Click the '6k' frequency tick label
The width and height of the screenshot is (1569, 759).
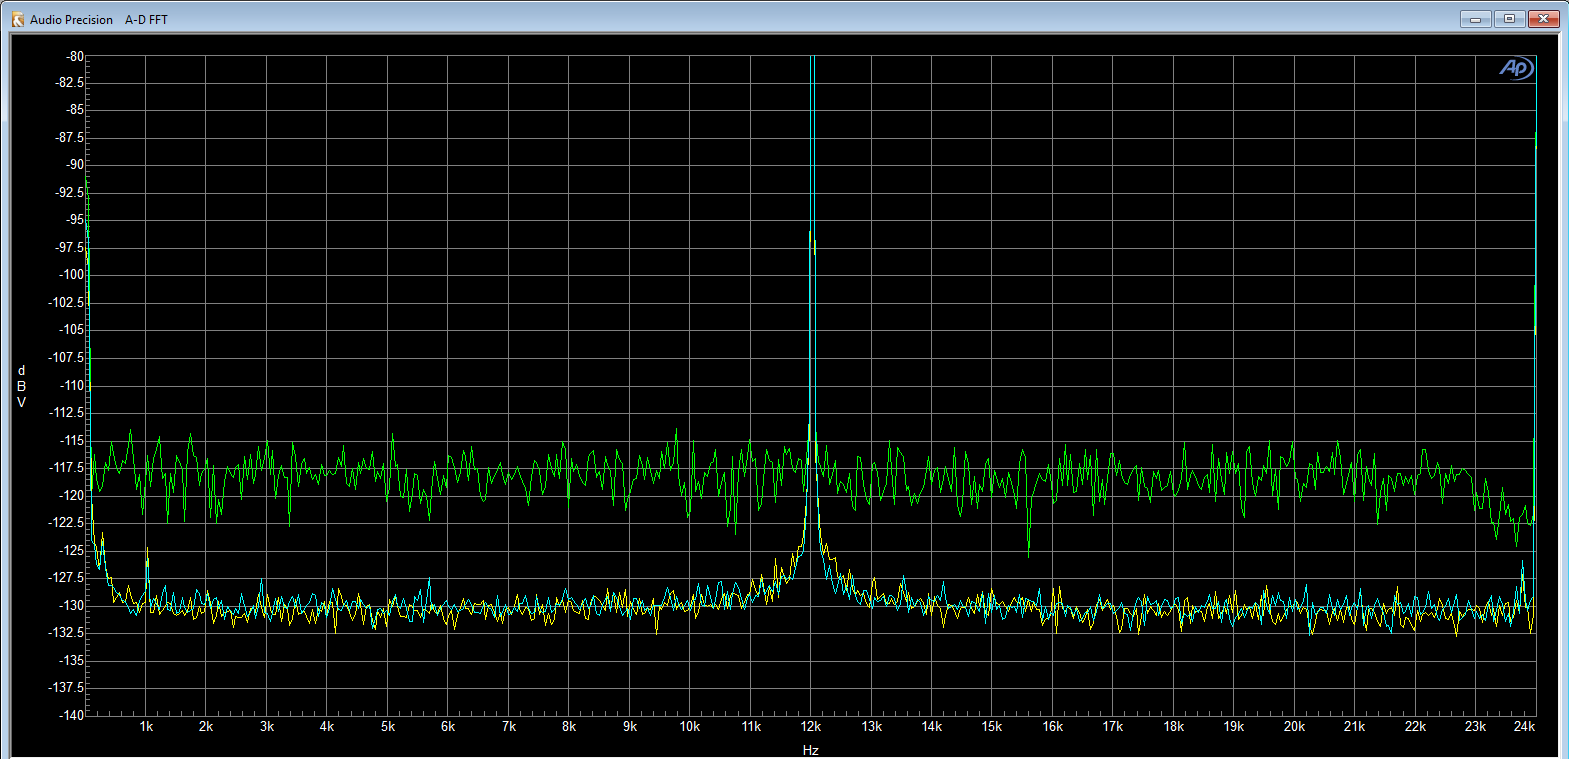click(448, 727)
